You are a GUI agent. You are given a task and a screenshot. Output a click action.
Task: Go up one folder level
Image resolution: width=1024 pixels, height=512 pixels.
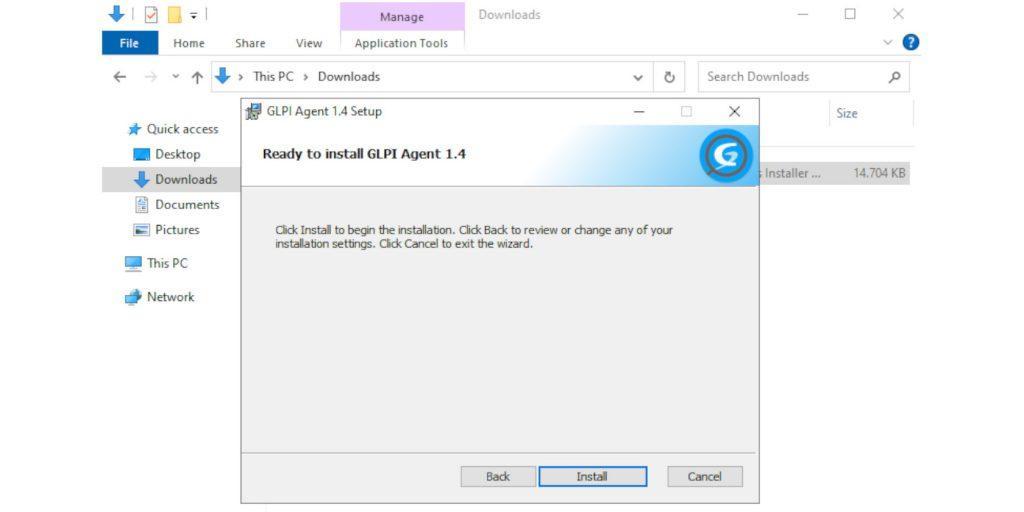pyautogui.click(x=197, y=77)
